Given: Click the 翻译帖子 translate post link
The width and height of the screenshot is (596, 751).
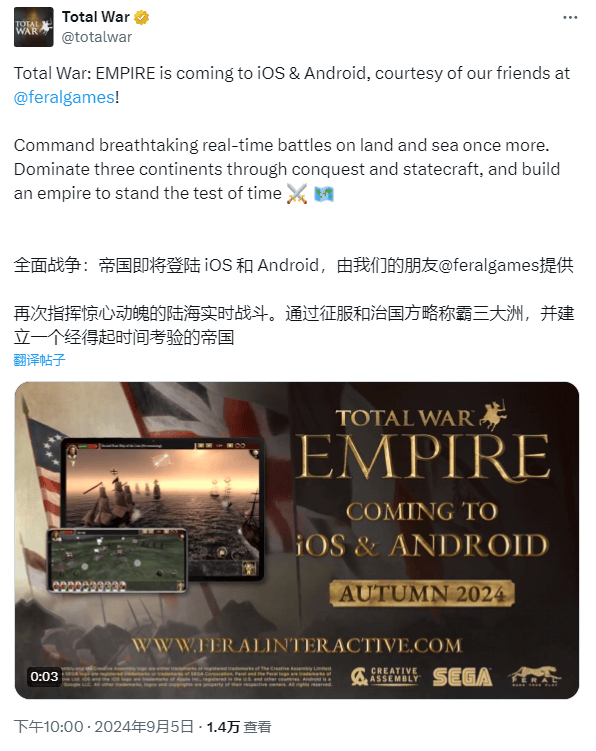Looking at the screenshot, I should coord(39,360).
